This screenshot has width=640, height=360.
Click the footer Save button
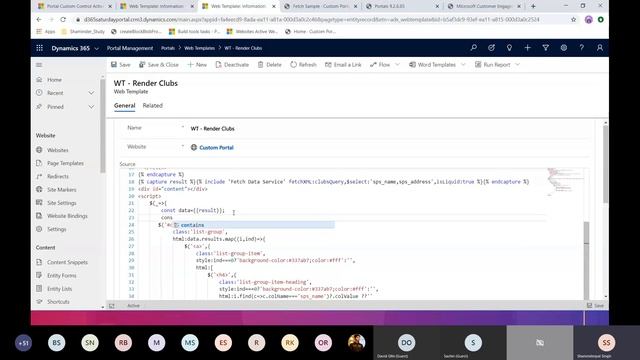pyautogui.click(x=596, y=306)
